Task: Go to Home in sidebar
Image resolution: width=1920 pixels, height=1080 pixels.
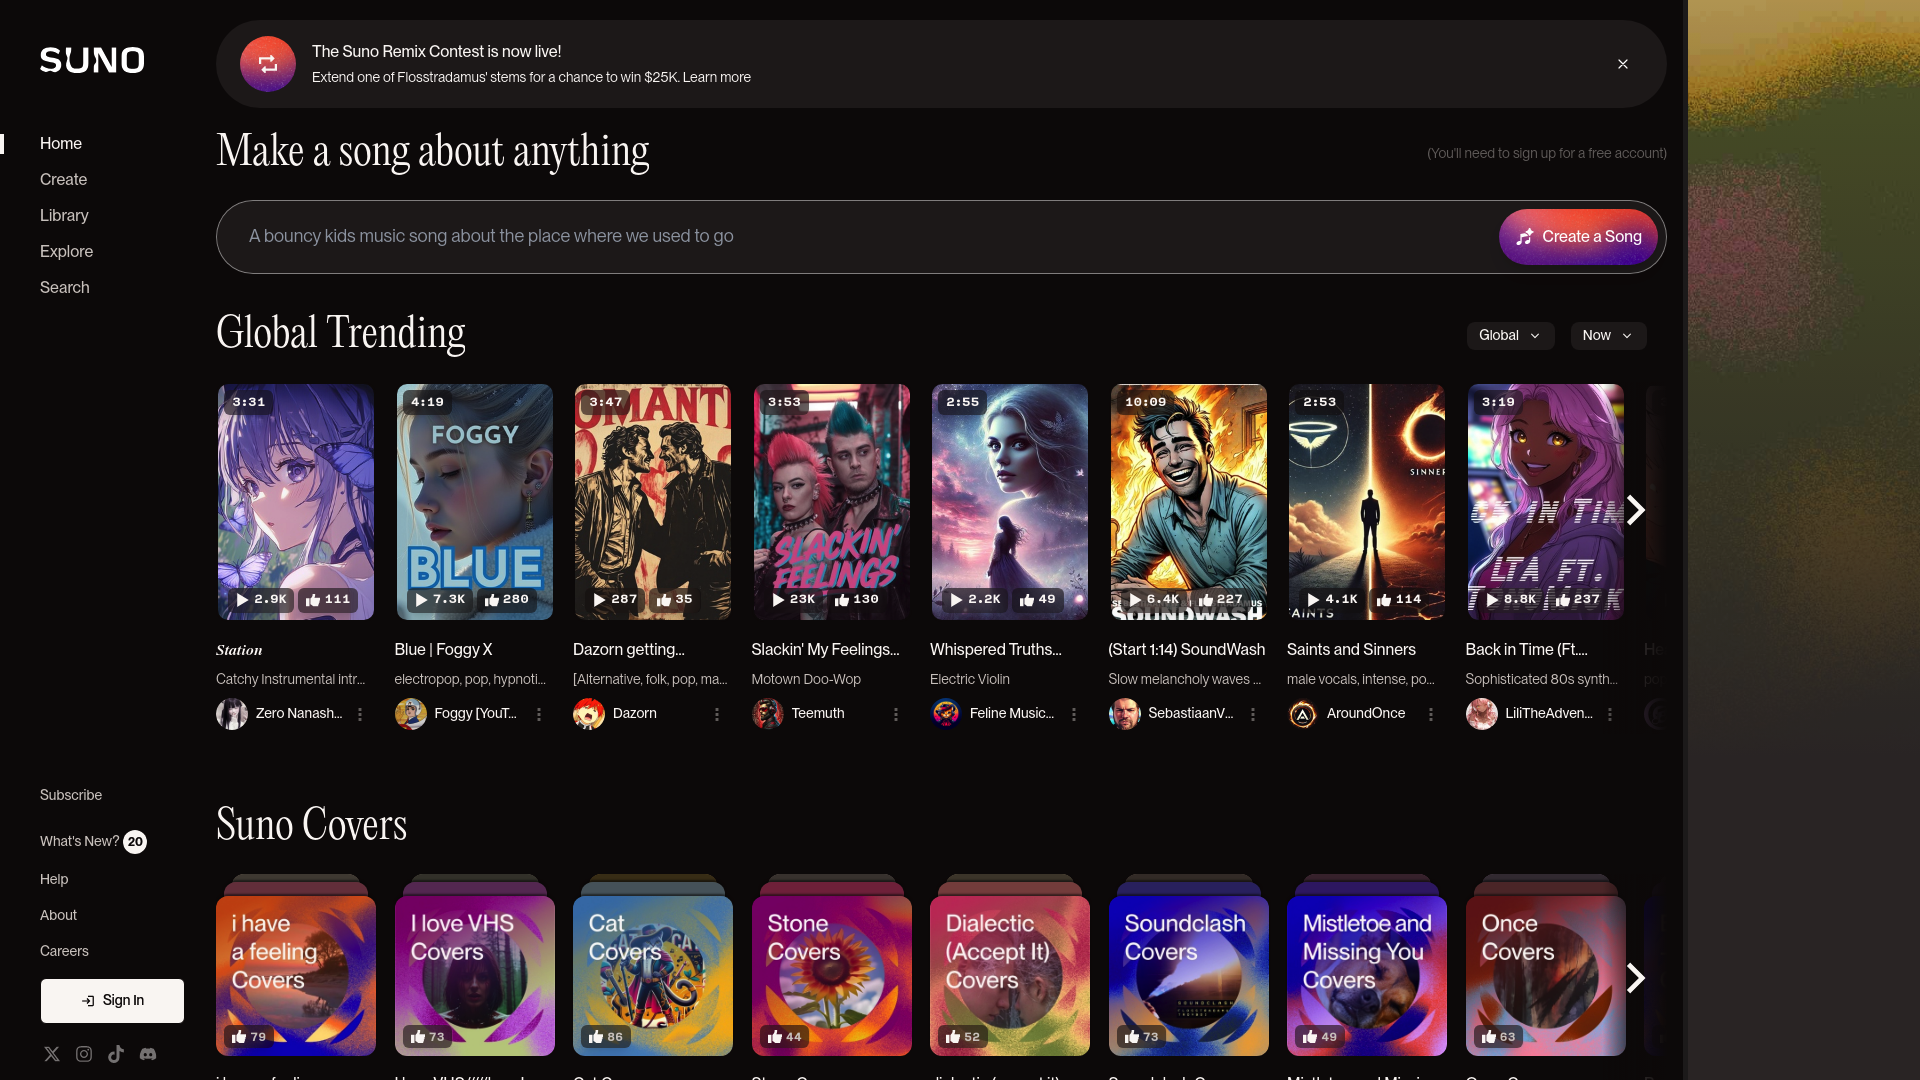Action: (61, 144)
